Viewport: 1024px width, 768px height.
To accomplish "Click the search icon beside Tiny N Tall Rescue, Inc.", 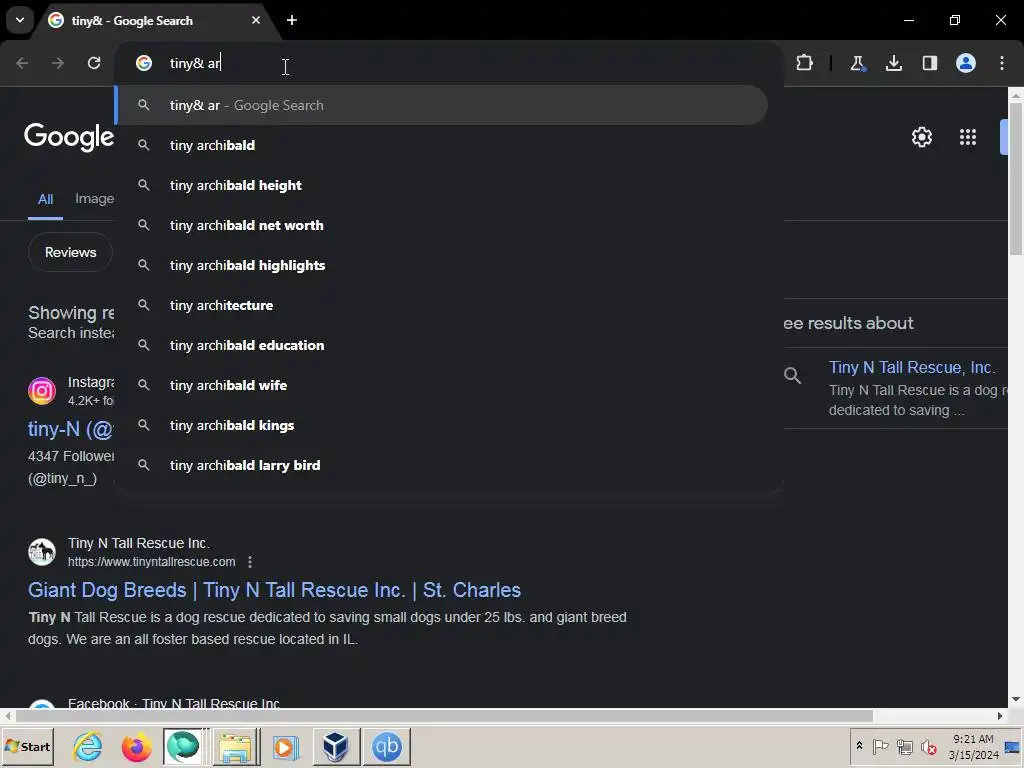I will [x=792, y=376].
